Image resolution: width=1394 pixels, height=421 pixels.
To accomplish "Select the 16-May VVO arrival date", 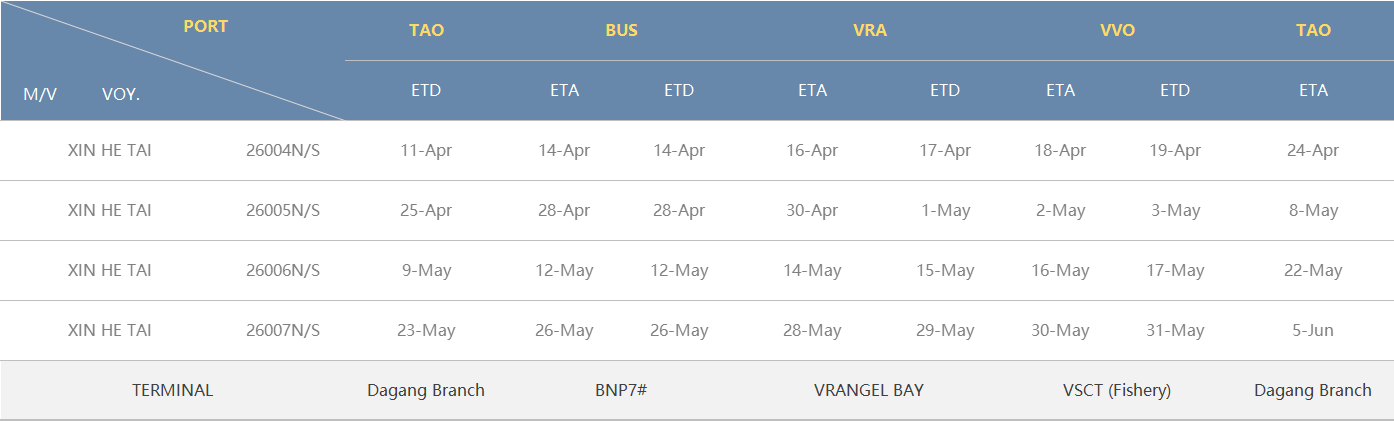I will (x=1060, y=271).
